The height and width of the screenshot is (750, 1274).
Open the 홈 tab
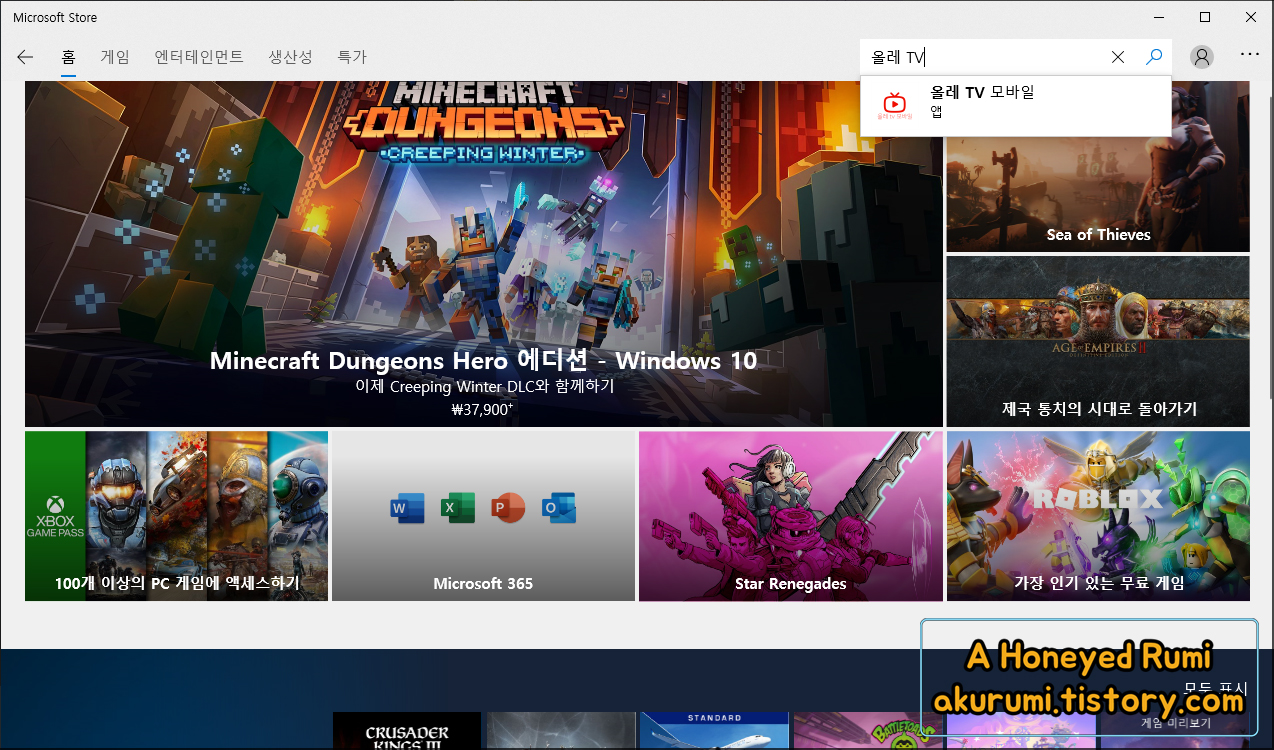pyautogui.click(x=68, y=57)
